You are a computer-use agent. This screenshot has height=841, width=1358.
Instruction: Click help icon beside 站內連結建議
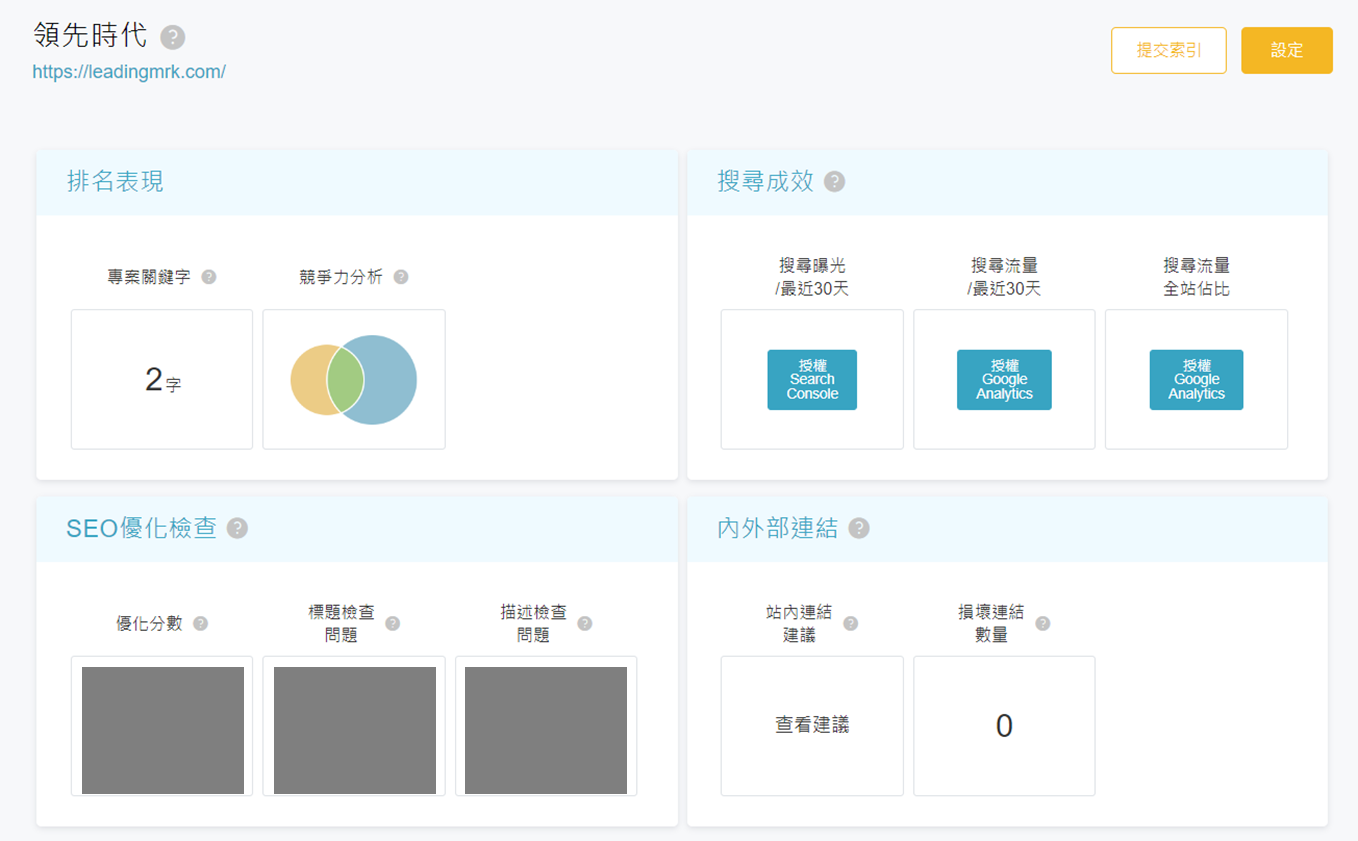click(x=851, y=623)
